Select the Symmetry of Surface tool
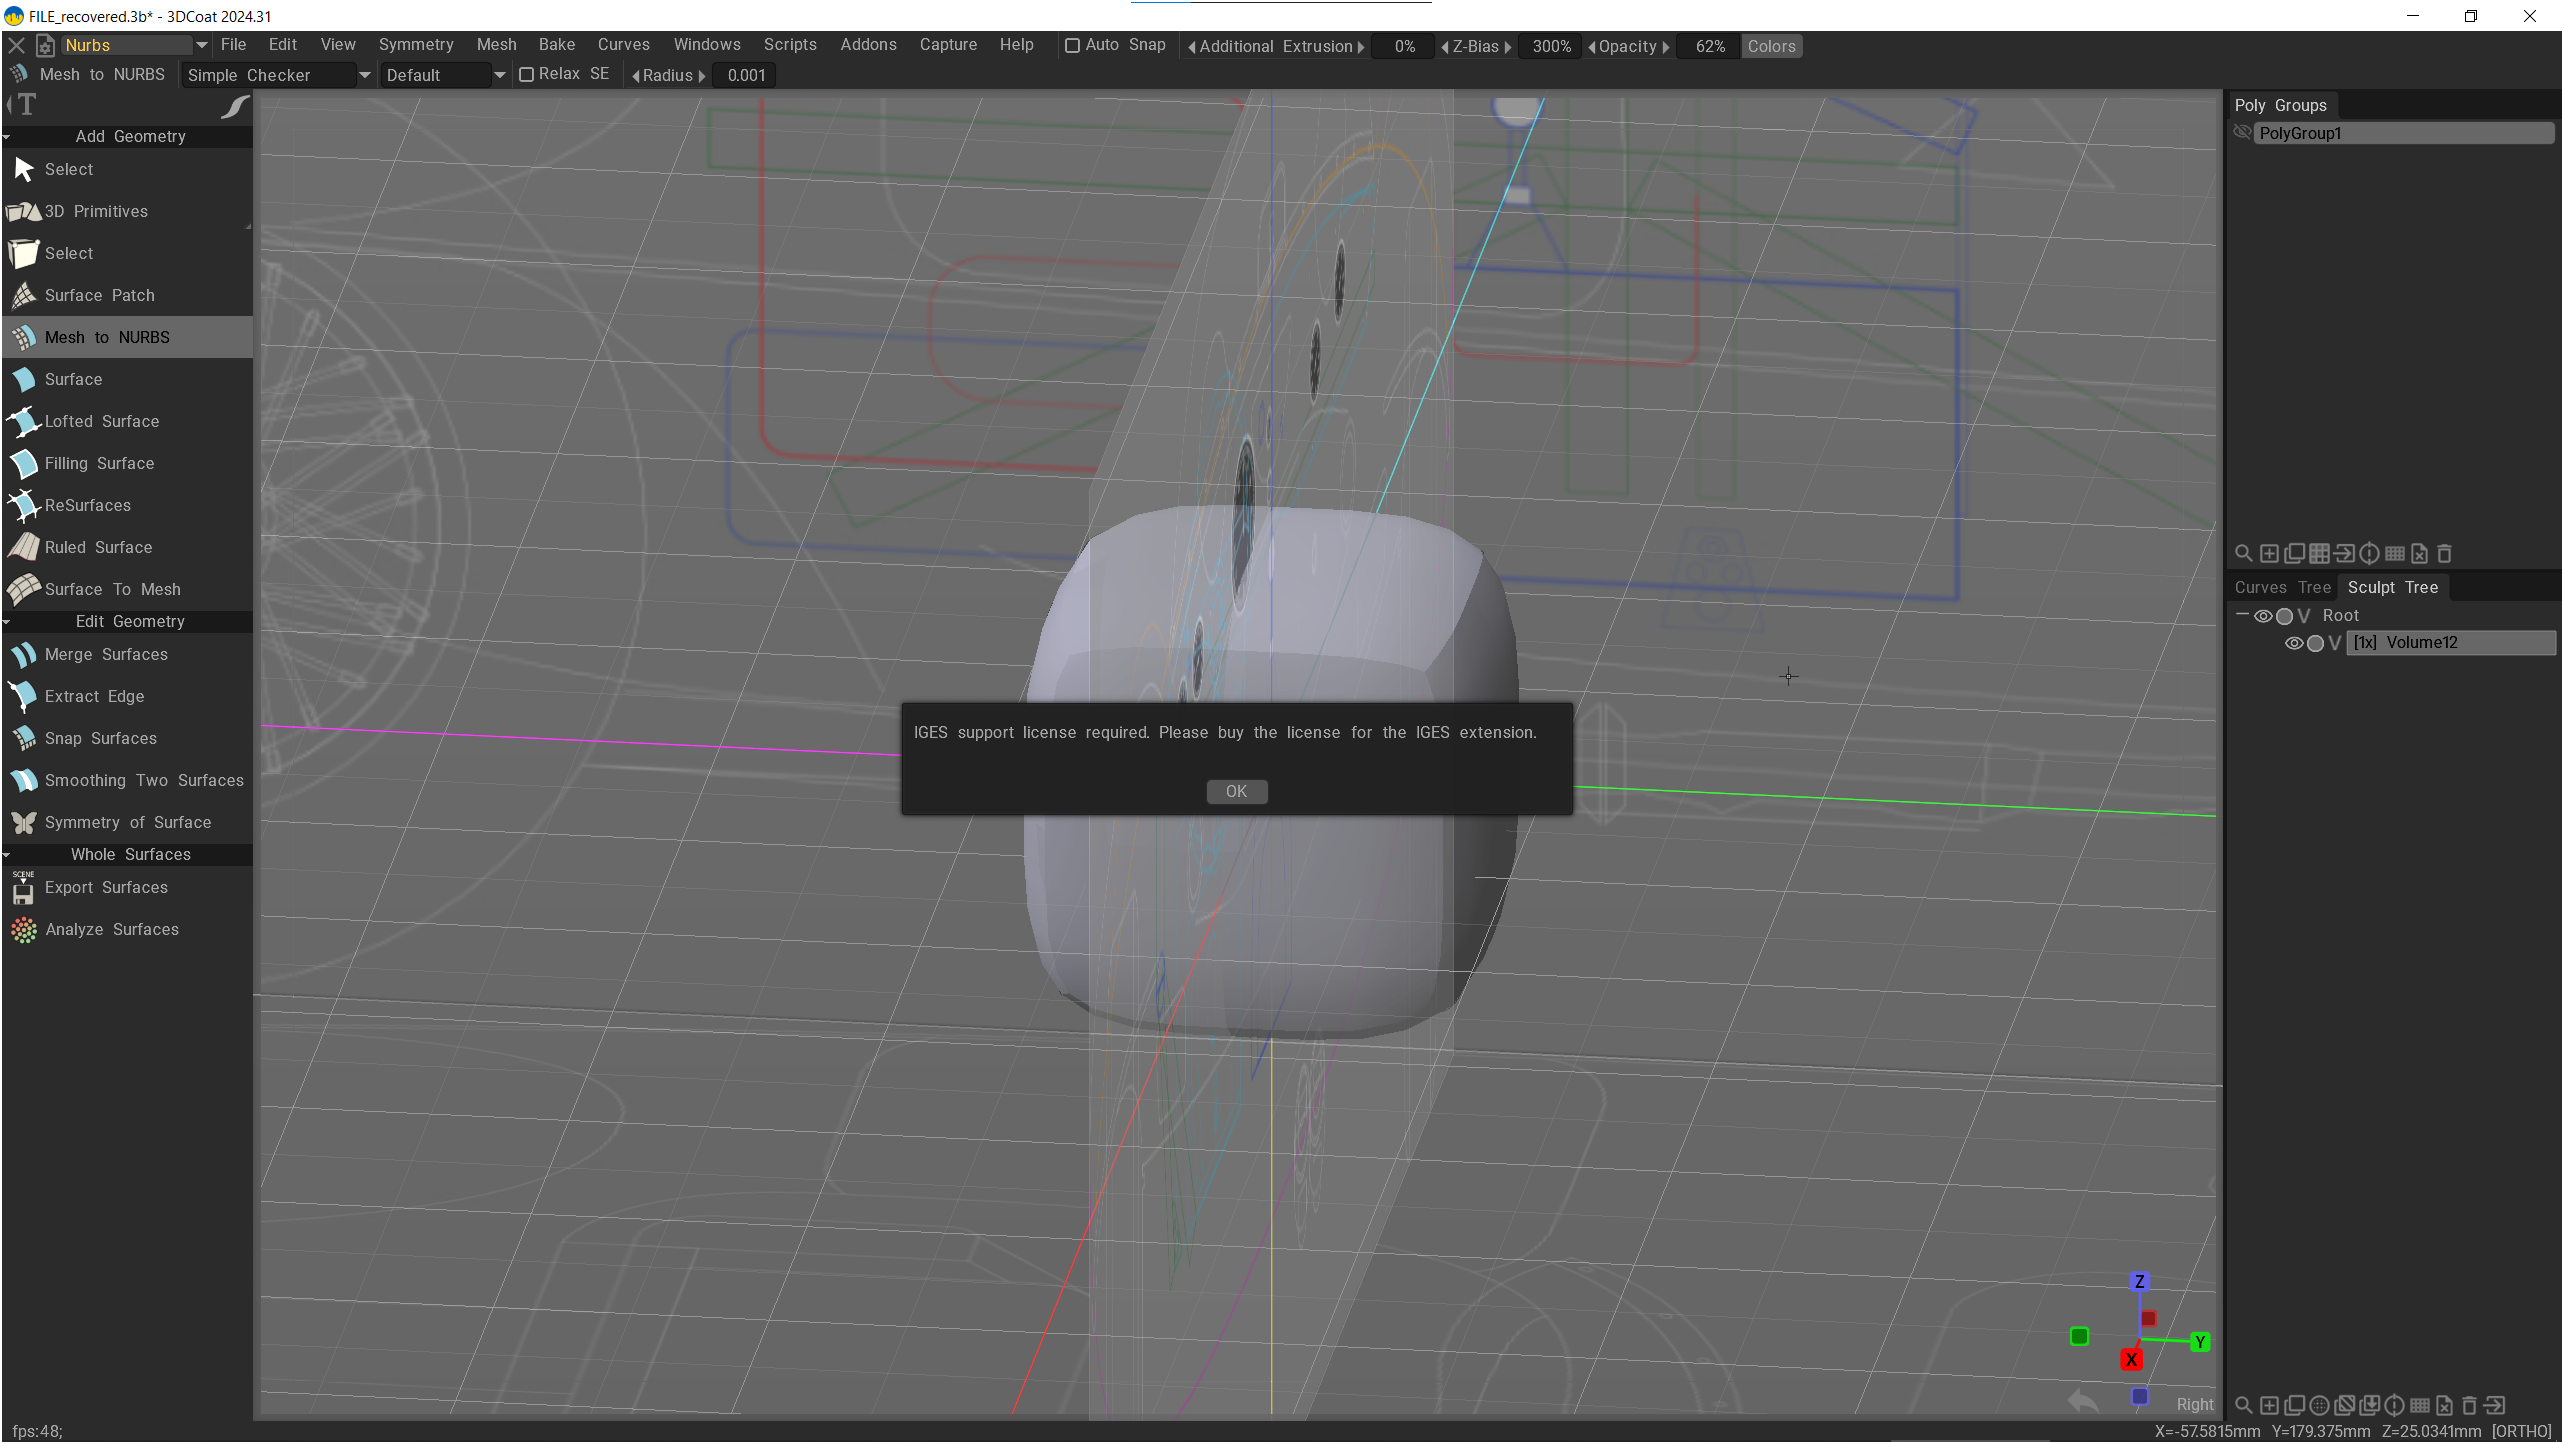The image size is (2564, 1444). [x=127, y=822]
